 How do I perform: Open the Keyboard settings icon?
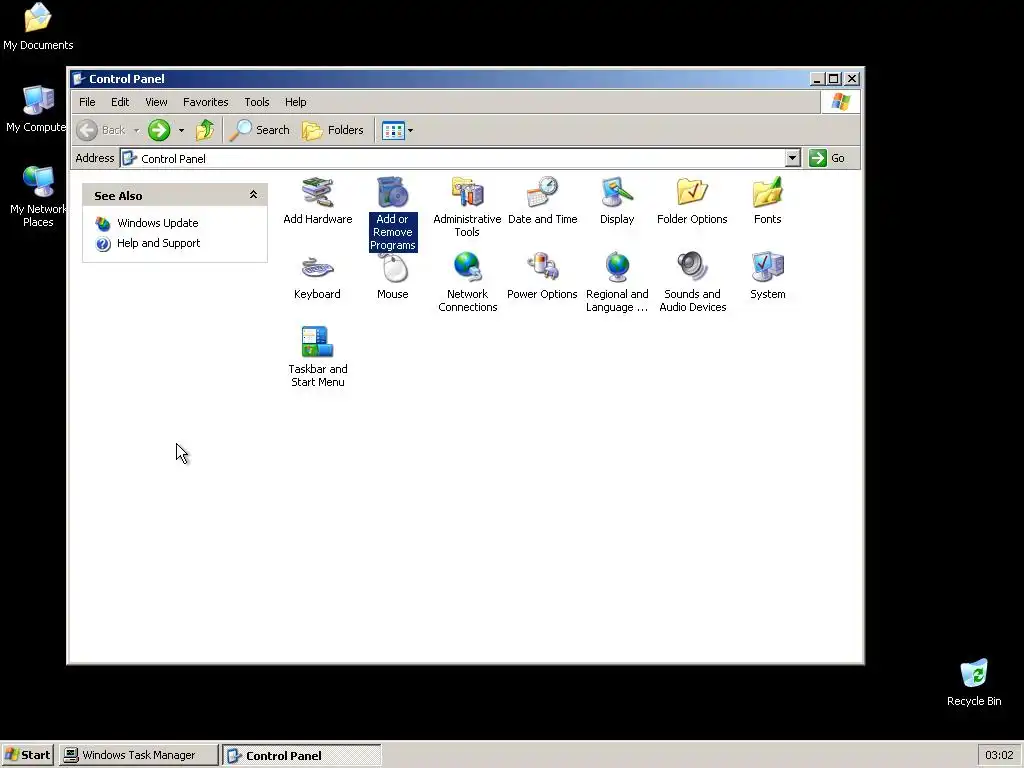317,276
